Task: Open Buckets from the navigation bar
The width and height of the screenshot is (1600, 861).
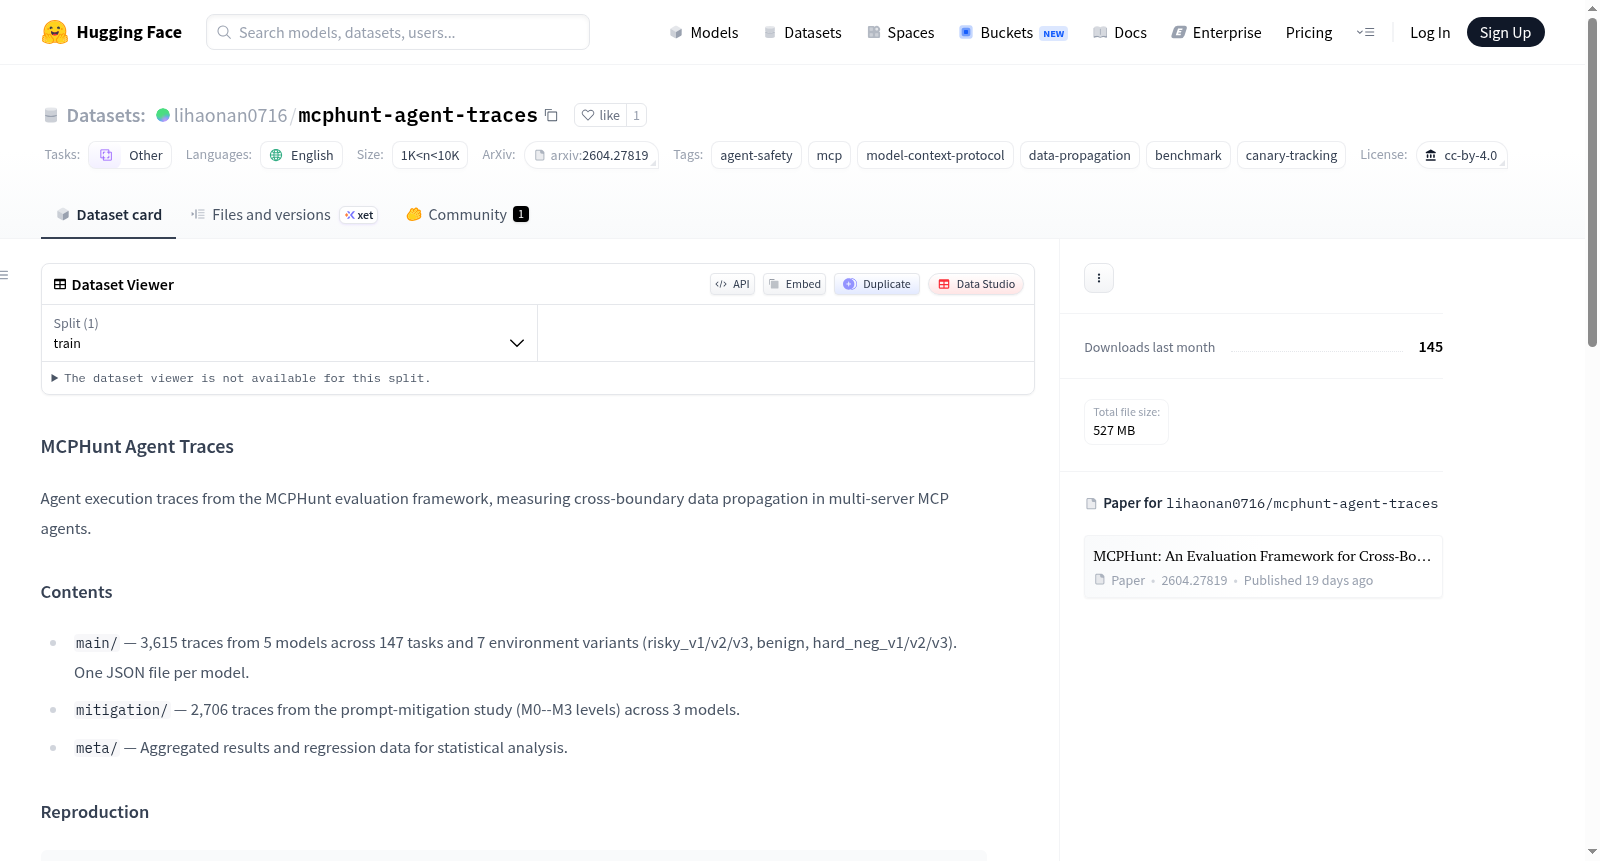Action: pyautogui.click(x=1013, y=32)
